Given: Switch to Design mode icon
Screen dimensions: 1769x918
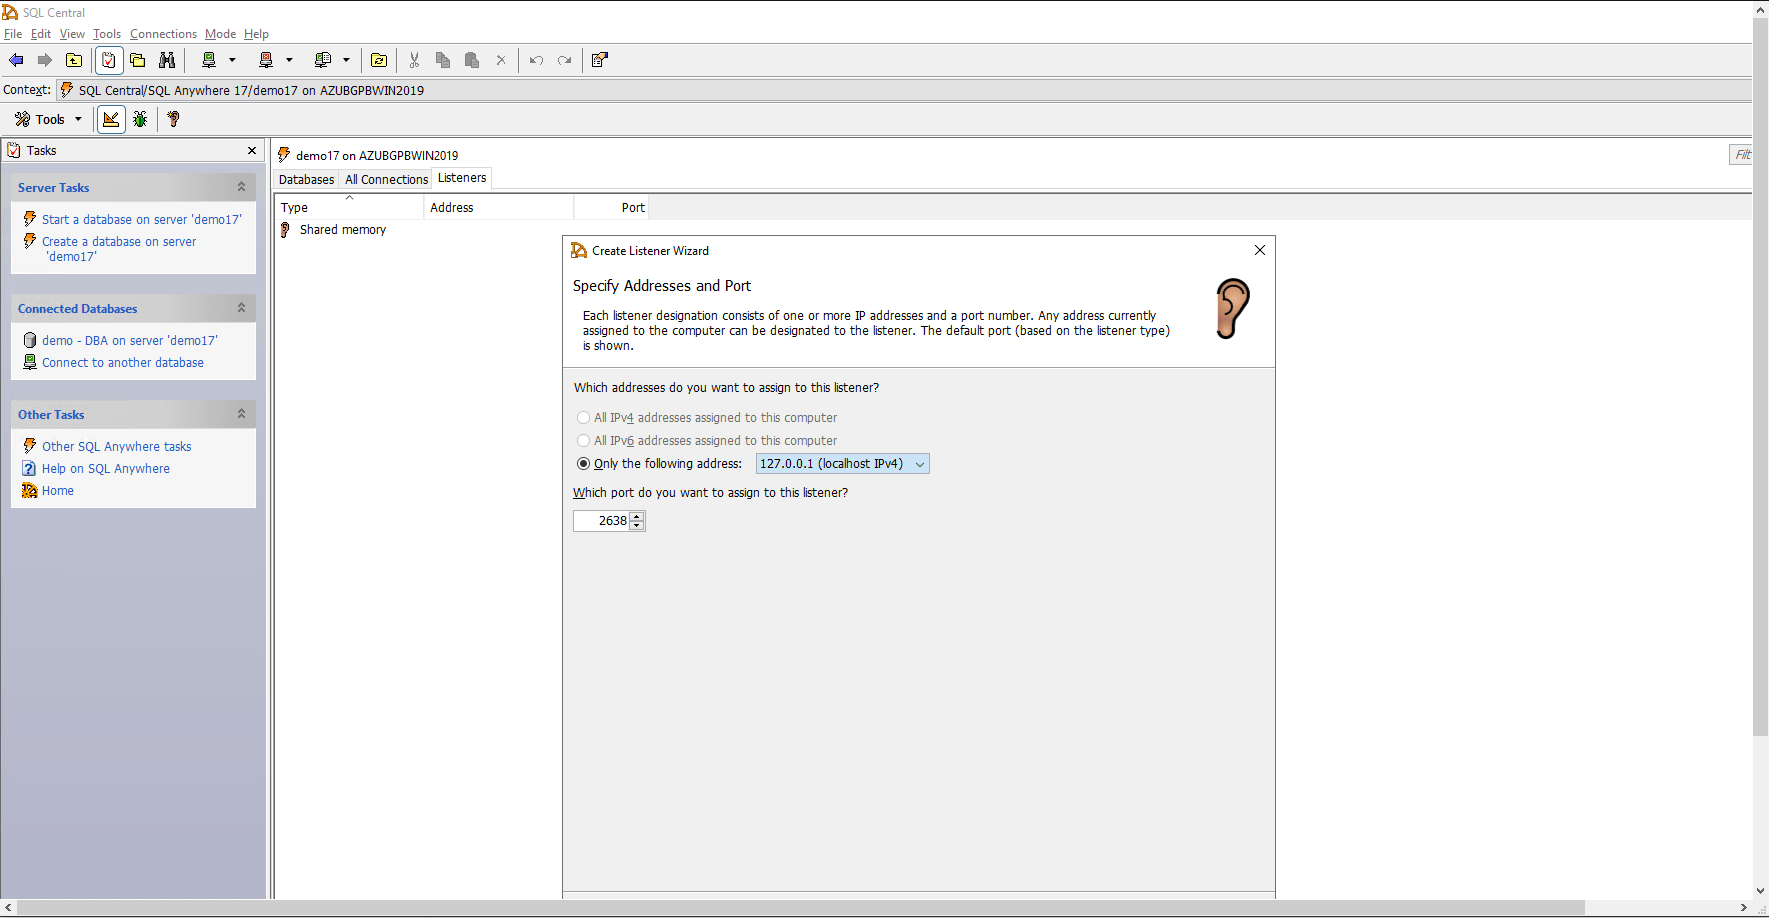Looking at the screenshot, I should [x=111, y=119].
